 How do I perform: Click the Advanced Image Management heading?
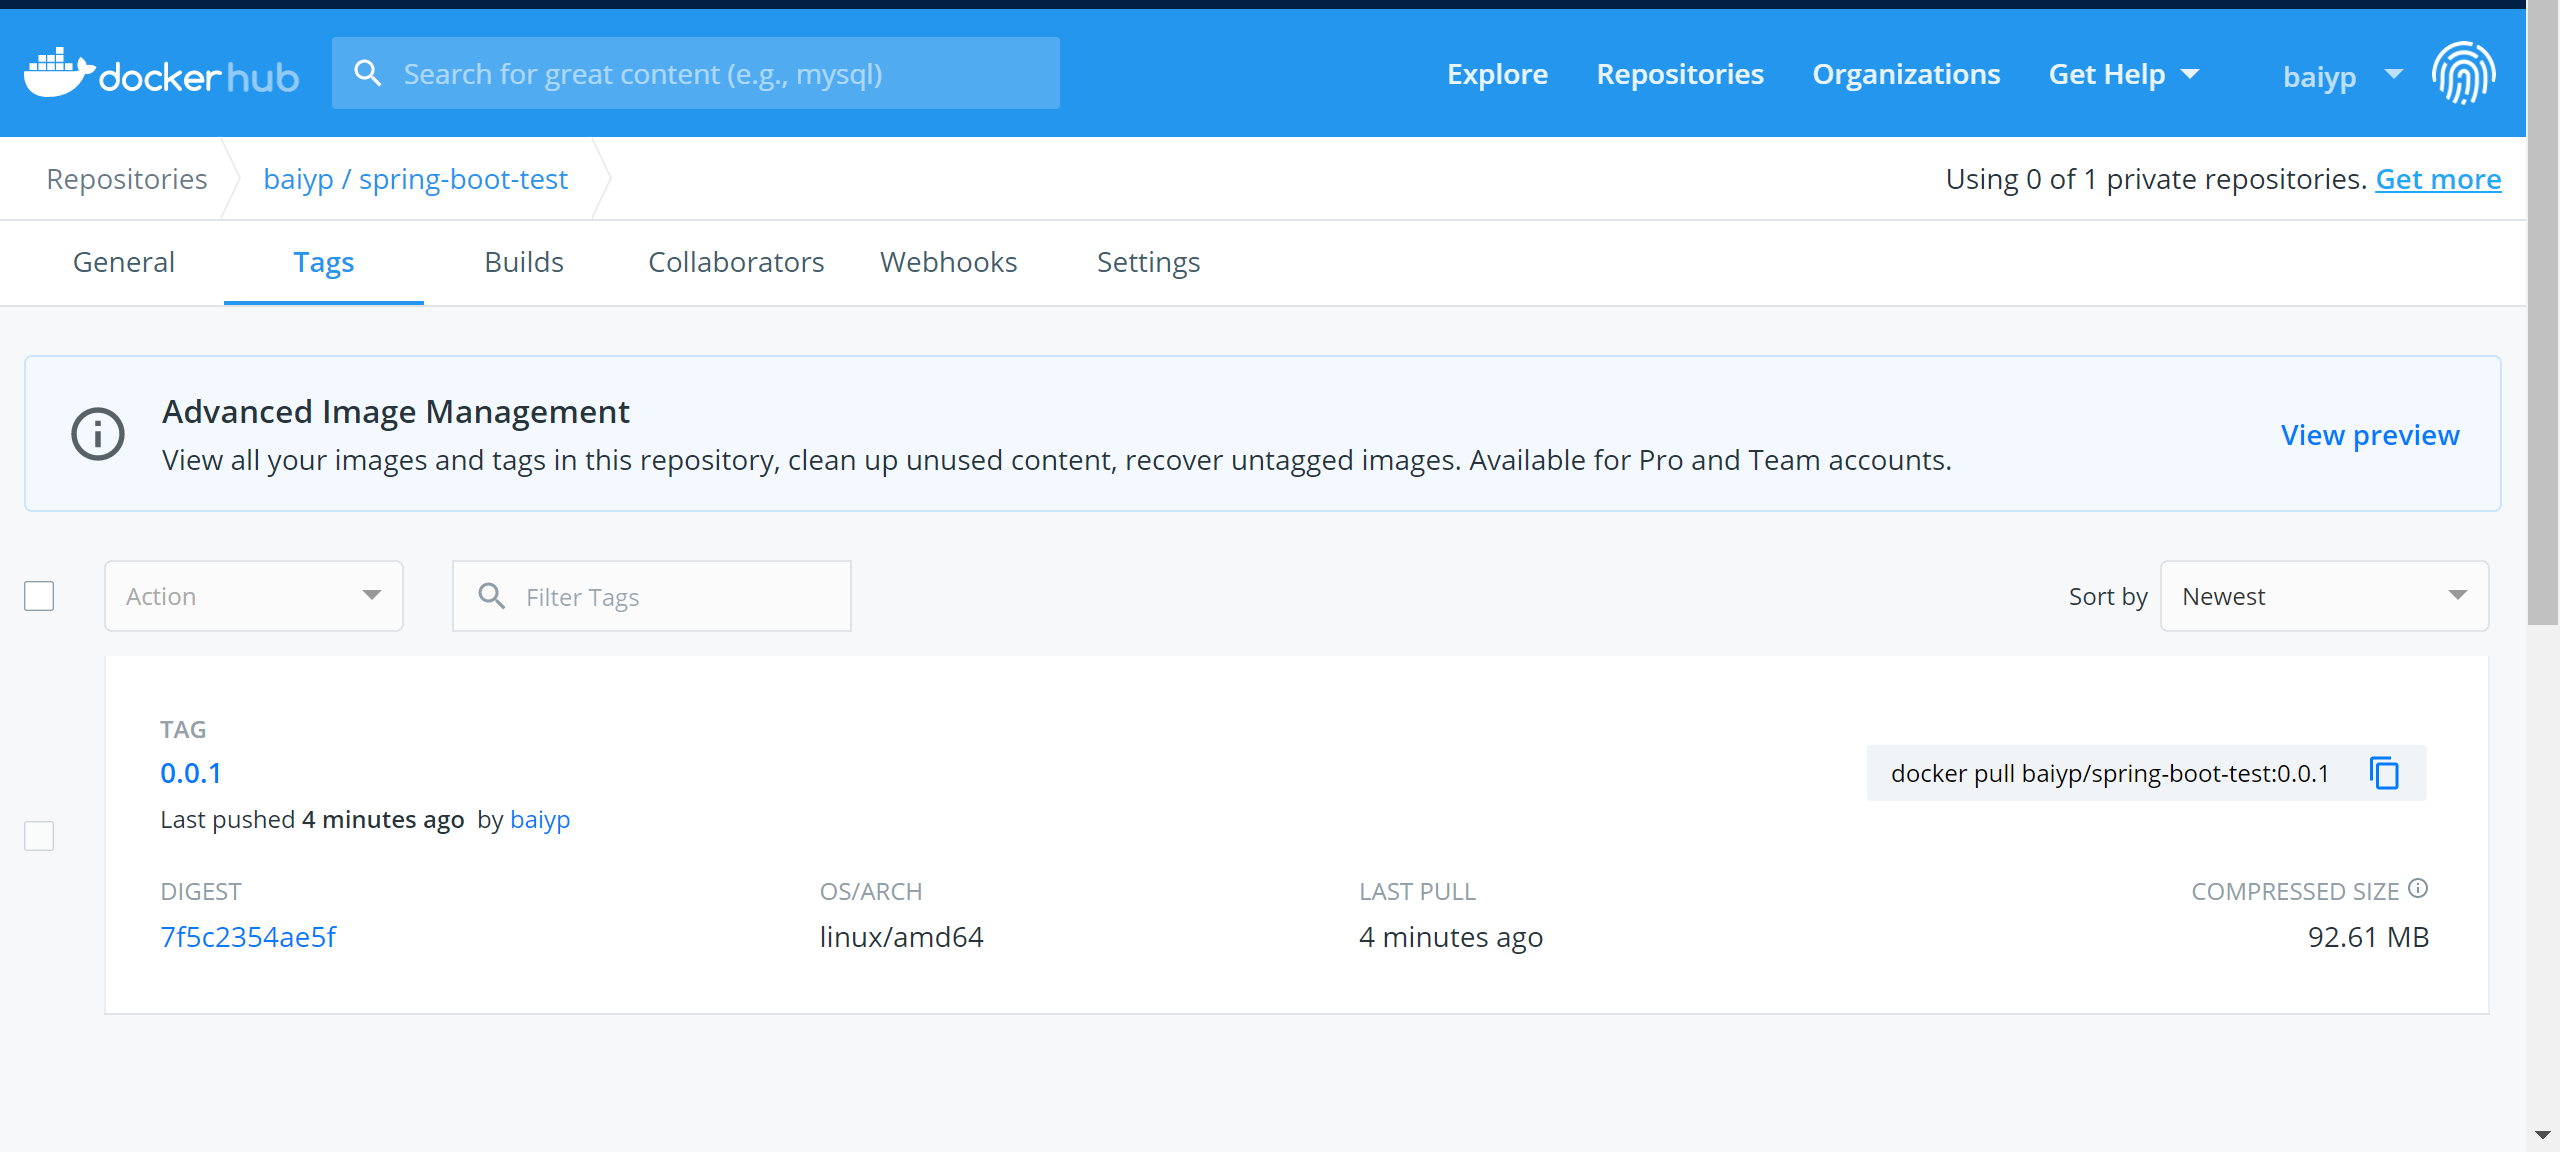396,412
